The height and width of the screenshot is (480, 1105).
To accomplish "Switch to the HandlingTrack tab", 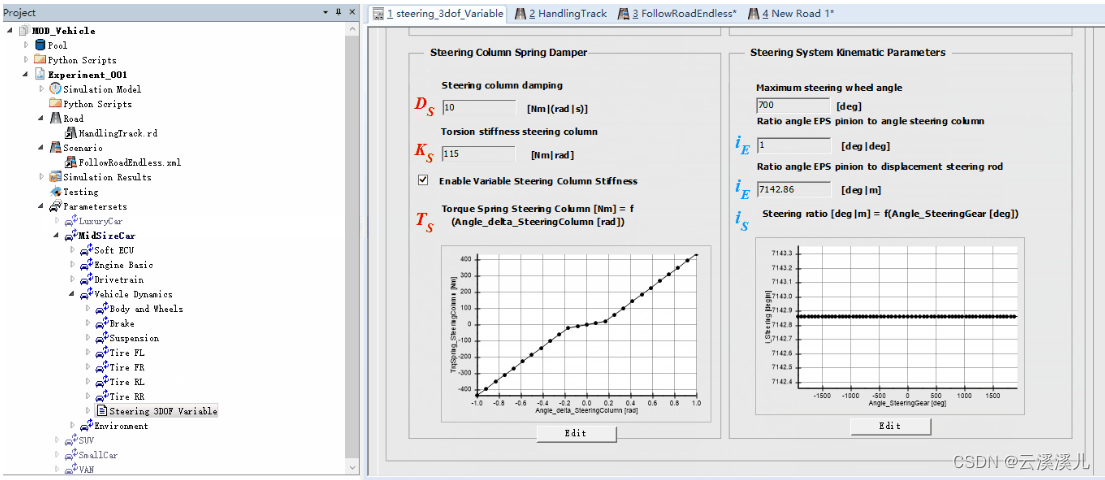I will point(561,13).
